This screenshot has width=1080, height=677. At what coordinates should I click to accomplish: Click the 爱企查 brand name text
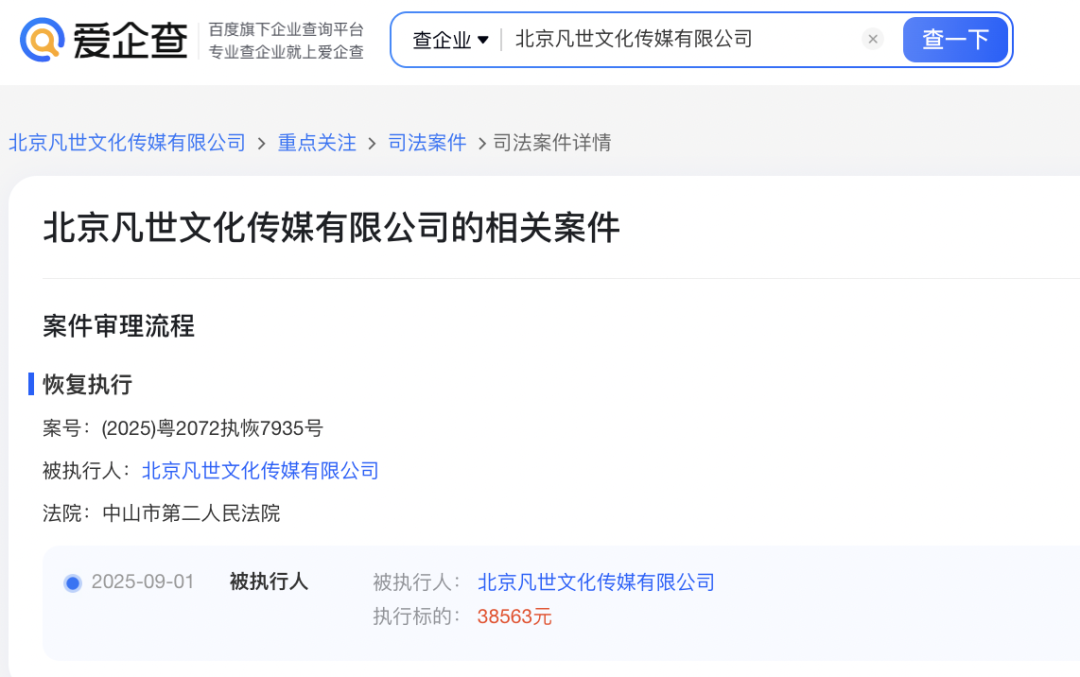coord(131,40)
